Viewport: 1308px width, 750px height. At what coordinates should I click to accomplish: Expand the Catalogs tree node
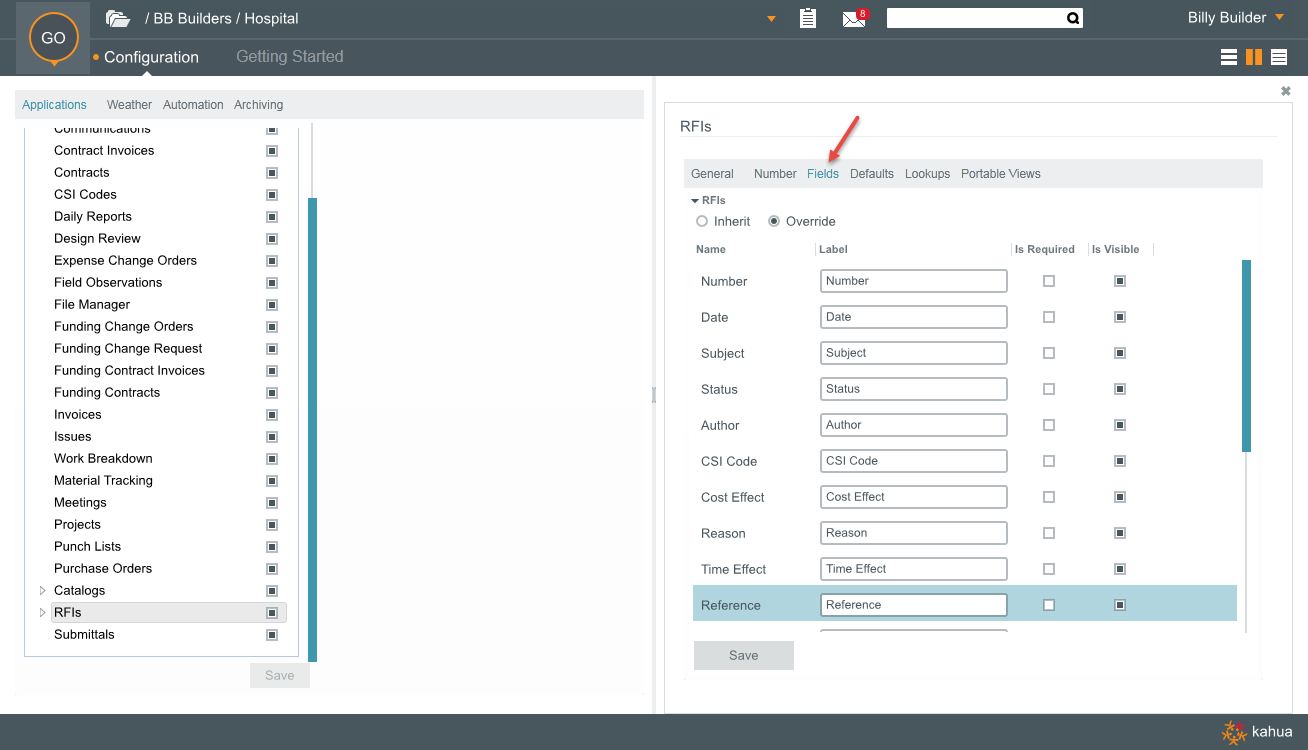[x=42, y=590]
